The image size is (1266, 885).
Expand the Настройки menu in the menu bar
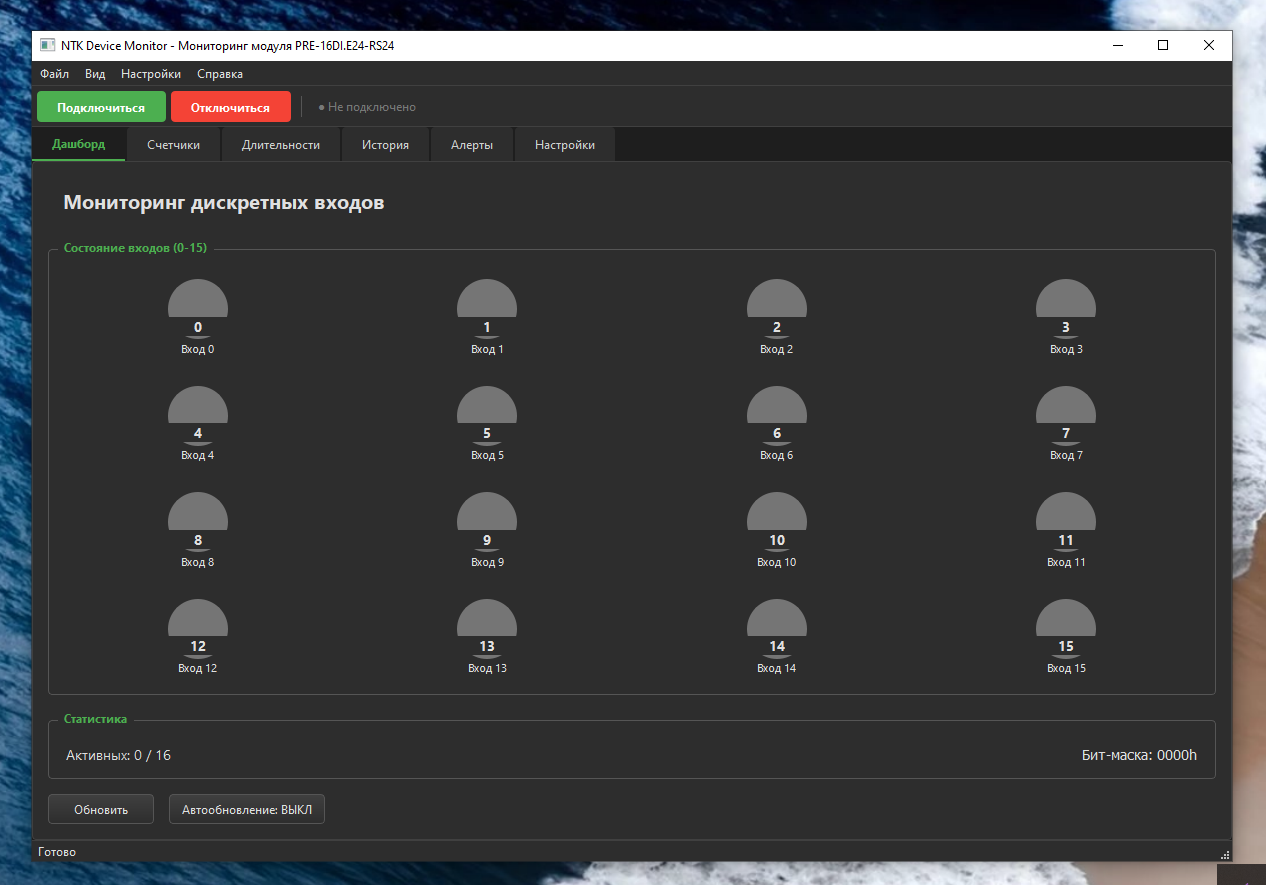click(x=151, y=74)
